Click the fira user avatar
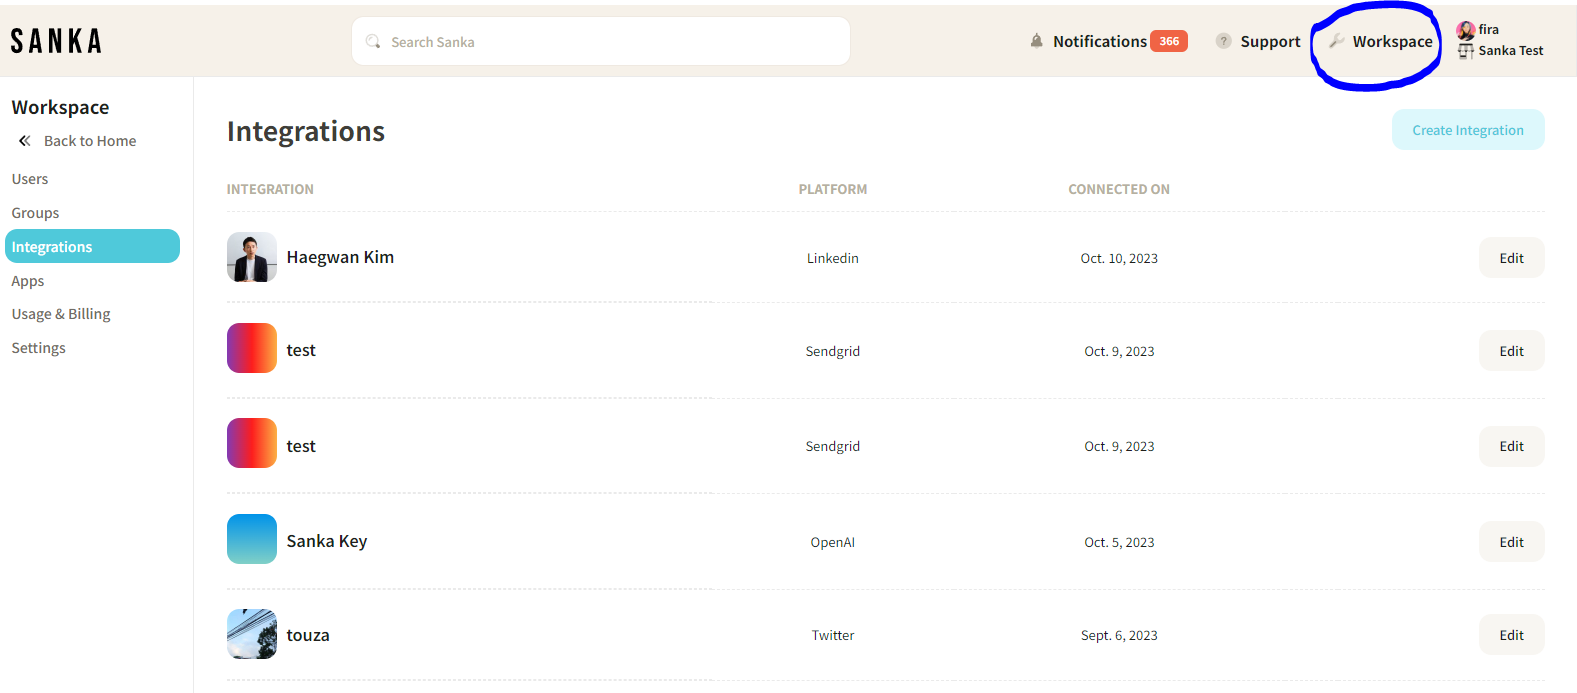This screenshot has height=693, width=1577. click(1466, 30)
